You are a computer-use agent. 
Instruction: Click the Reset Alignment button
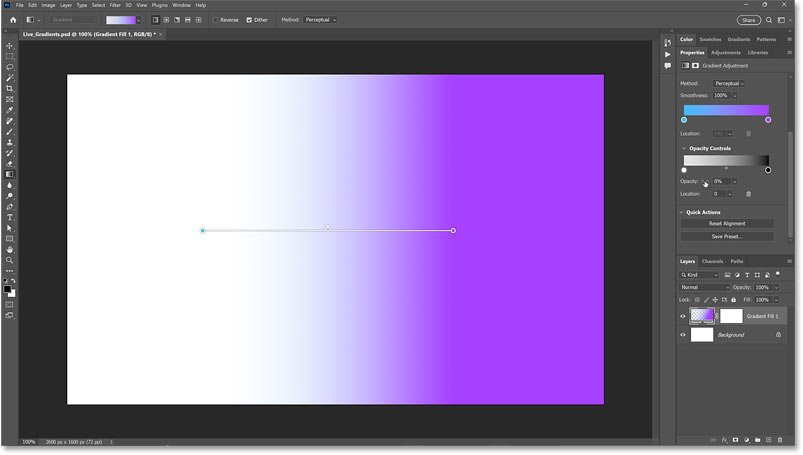pyautogui.click(x=727, y=223)
